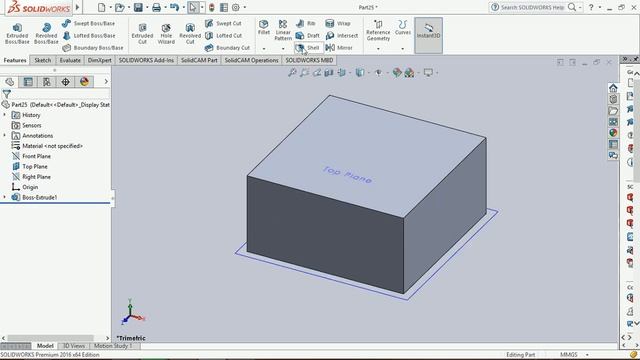This screenshot has width=640, height=360.
Task: Expand the Boss-Extrude1 feature node
Action: pos(4,197)
